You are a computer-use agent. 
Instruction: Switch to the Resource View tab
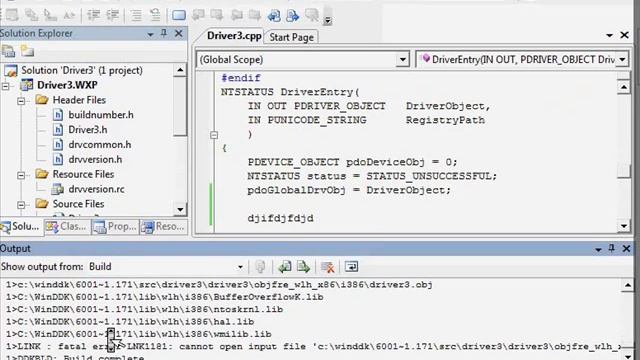[x=163, y=226]
